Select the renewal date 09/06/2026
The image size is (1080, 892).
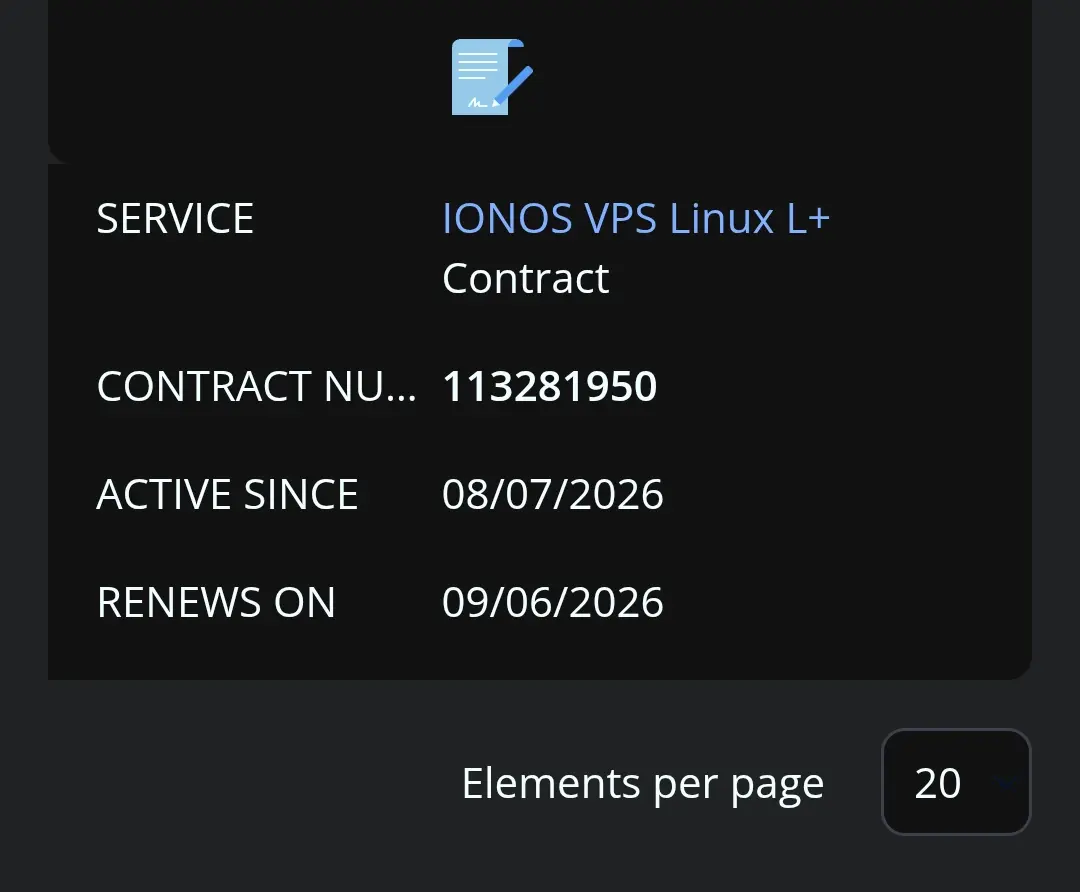click(552, 602)
